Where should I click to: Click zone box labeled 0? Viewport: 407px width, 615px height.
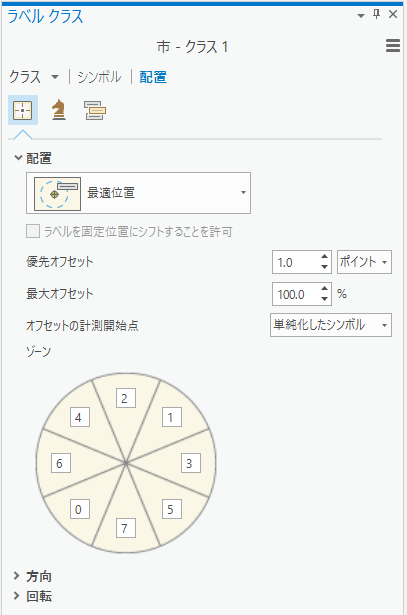point(80,509)
